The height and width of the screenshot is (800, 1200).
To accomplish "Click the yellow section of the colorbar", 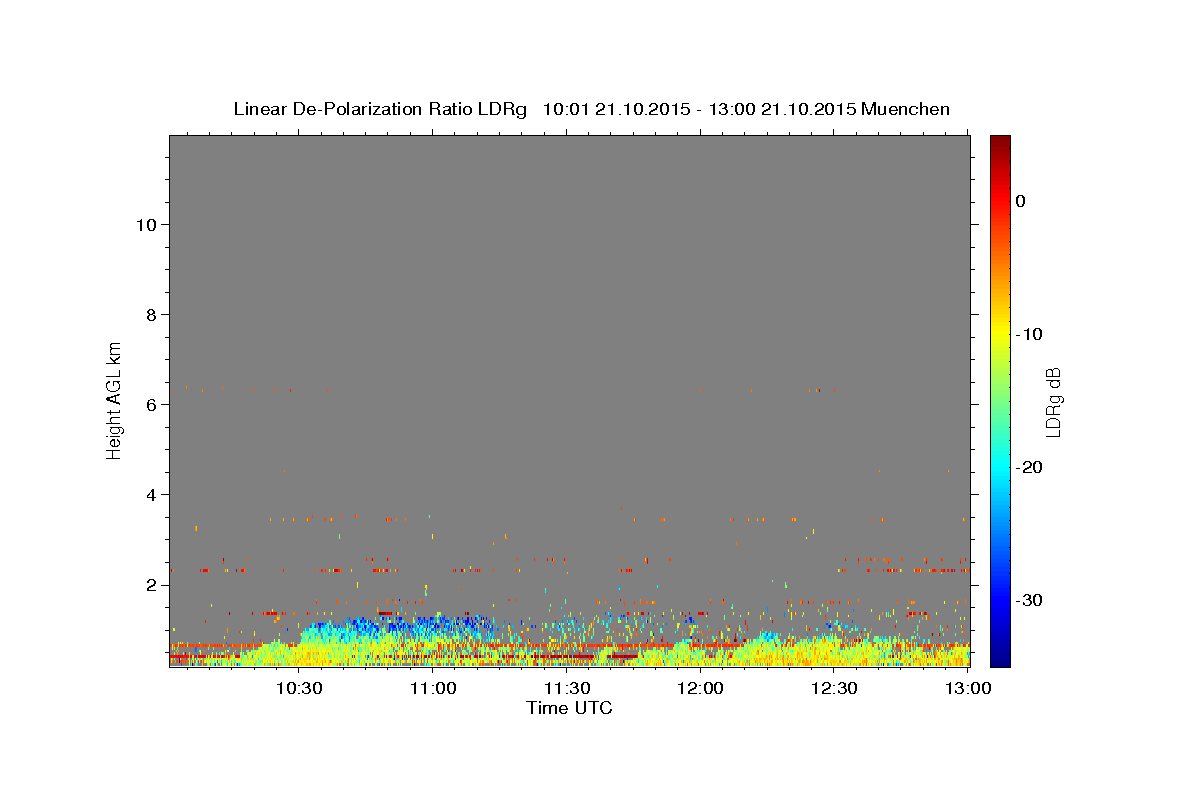I will coord(1000,334).
